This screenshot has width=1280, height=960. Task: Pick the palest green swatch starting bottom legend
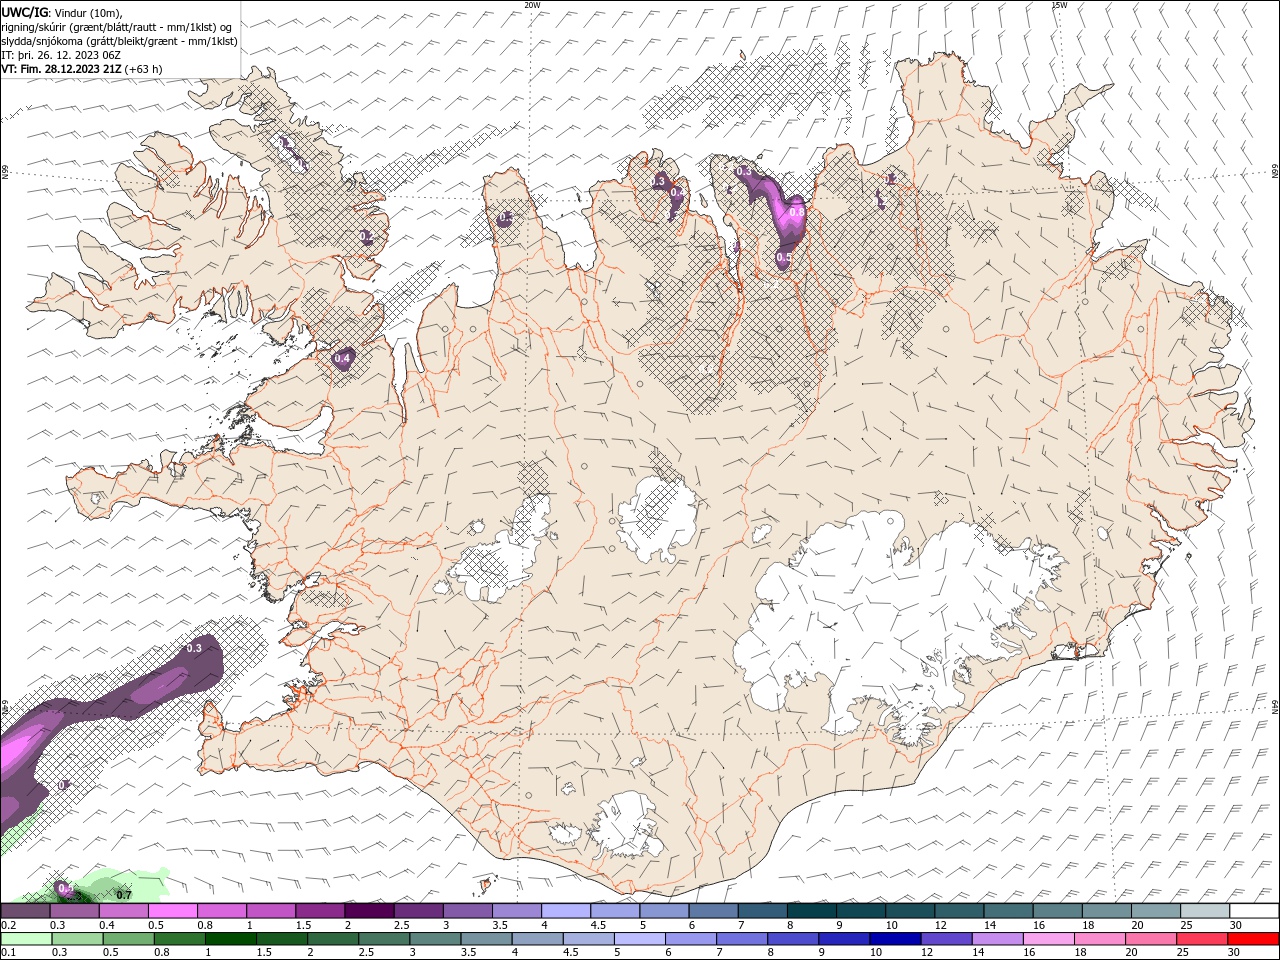click(x=26, y=939)
